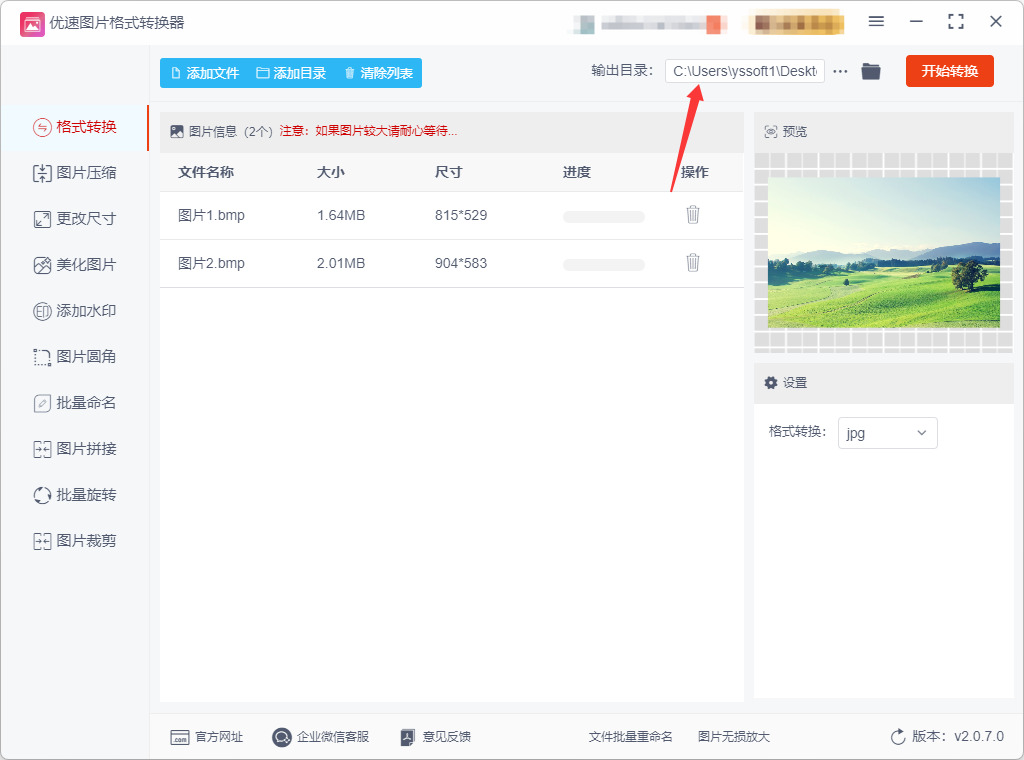The image size is (1024, 760).
Task: Switch to 图片压缩 in sidebar
Action: pos(75,173)
